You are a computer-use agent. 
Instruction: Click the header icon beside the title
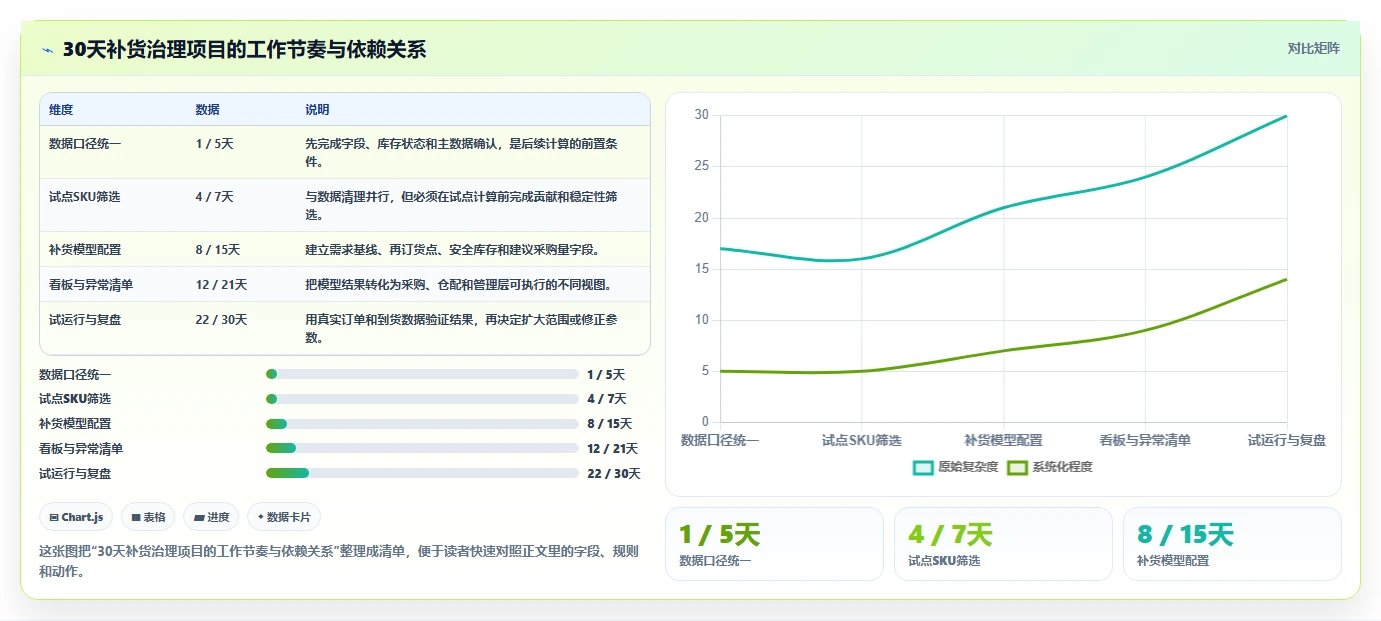pos(48,50)
